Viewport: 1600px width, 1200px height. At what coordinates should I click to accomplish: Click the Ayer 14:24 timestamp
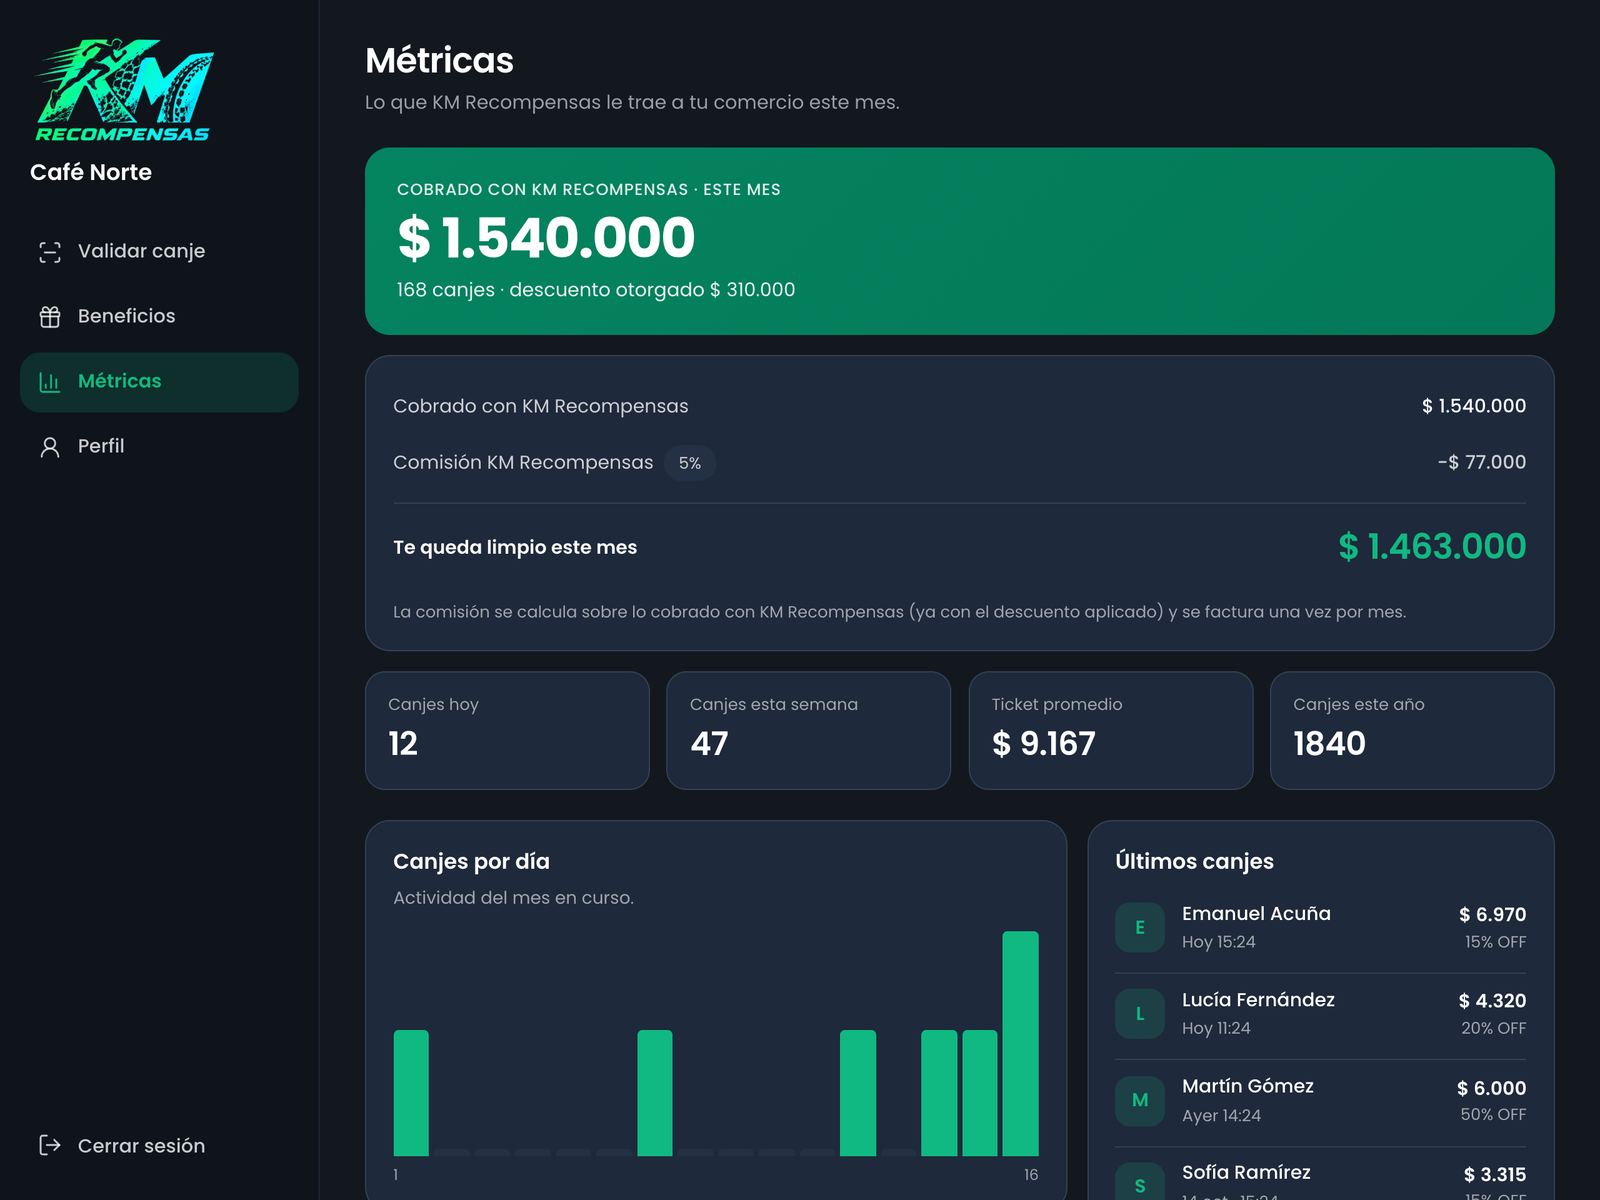click(1221, 1115)
